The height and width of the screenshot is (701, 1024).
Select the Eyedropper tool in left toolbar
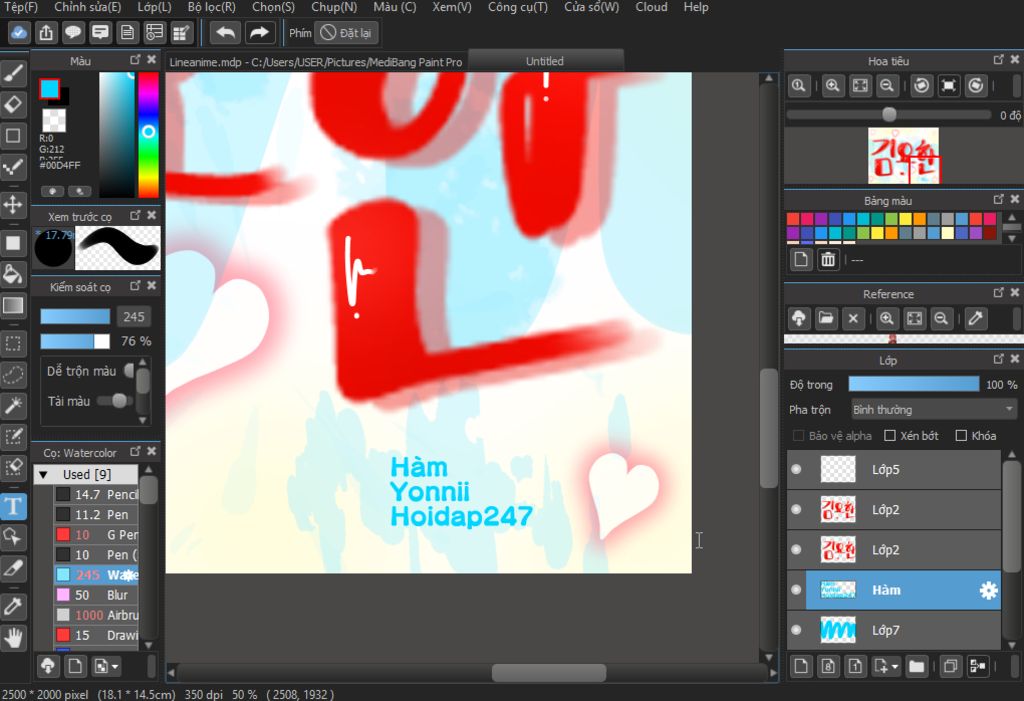click(x=13, y=606)
